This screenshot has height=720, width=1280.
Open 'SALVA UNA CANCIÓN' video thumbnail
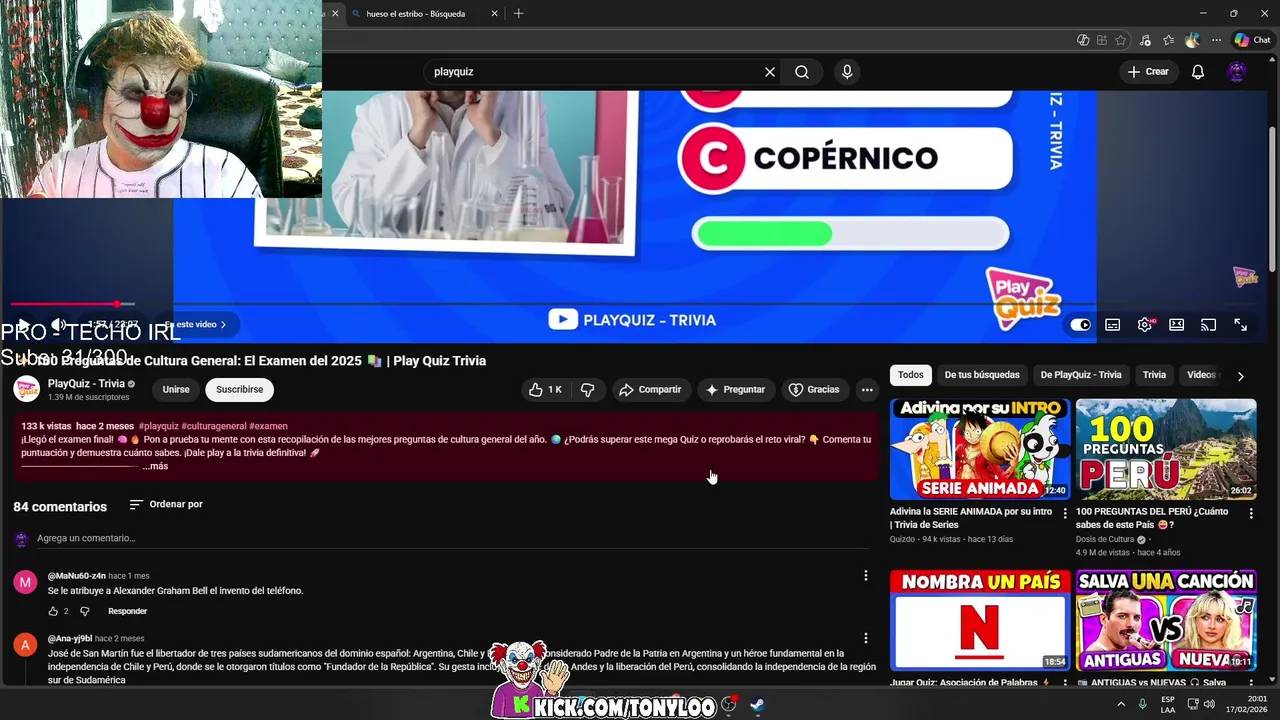(1166, 620)
